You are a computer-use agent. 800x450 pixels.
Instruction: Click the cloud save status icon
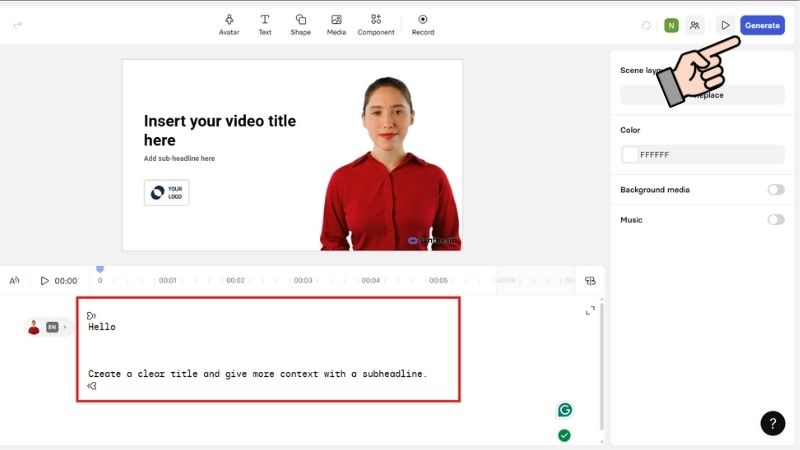646,25
